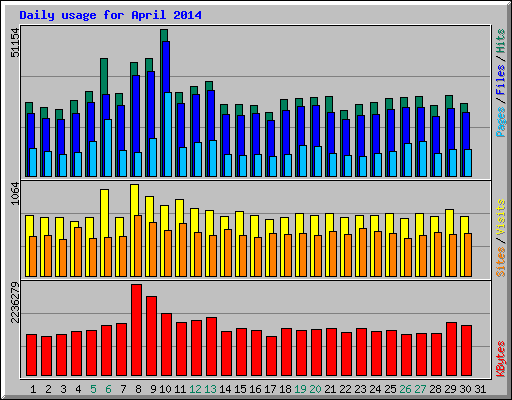Click the orange sites bar for day 8
Viewport: 512px width, 400px height.
(x=138, y=246)
